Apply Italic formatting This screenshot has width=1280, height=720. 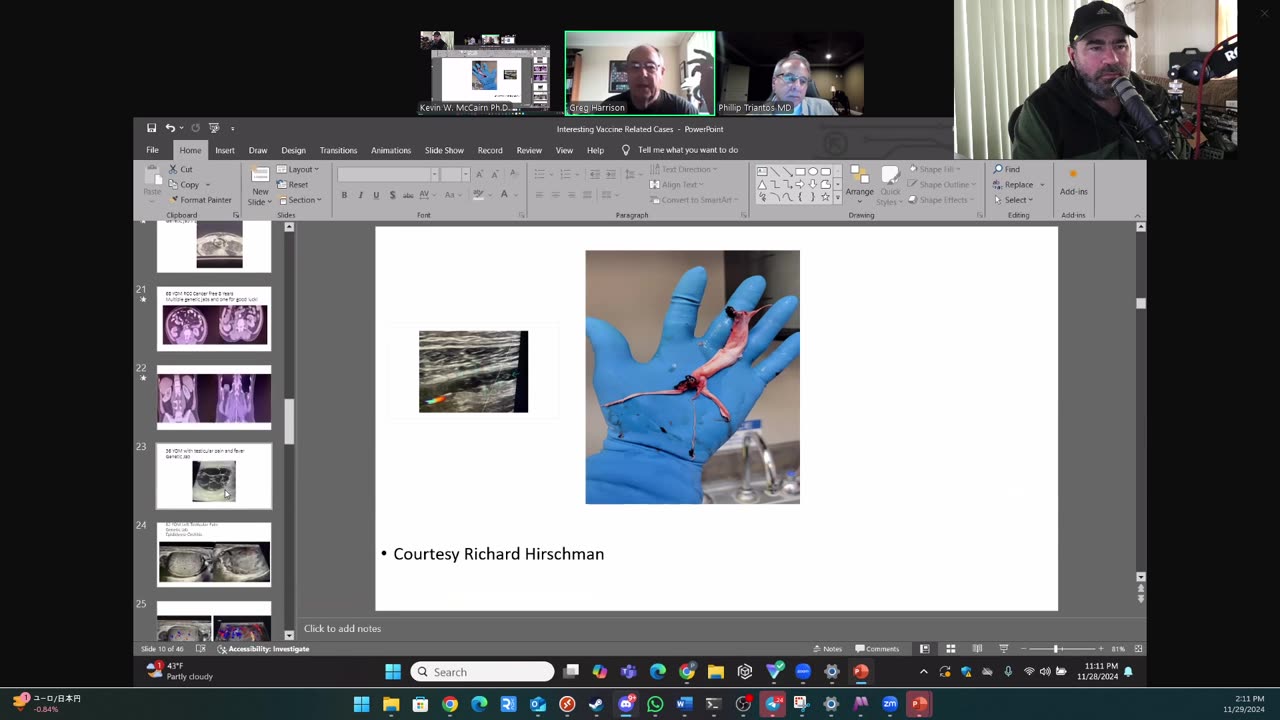360,195
